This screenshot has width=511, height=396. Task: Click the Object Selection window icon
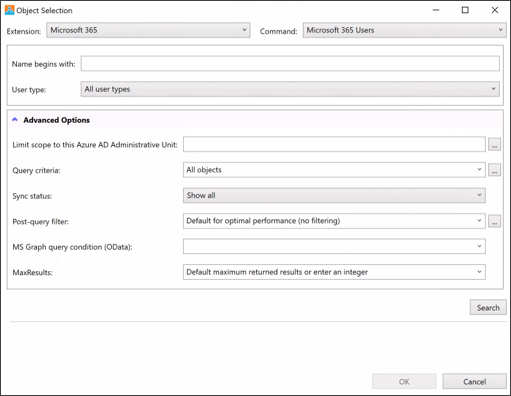[10, 10]
